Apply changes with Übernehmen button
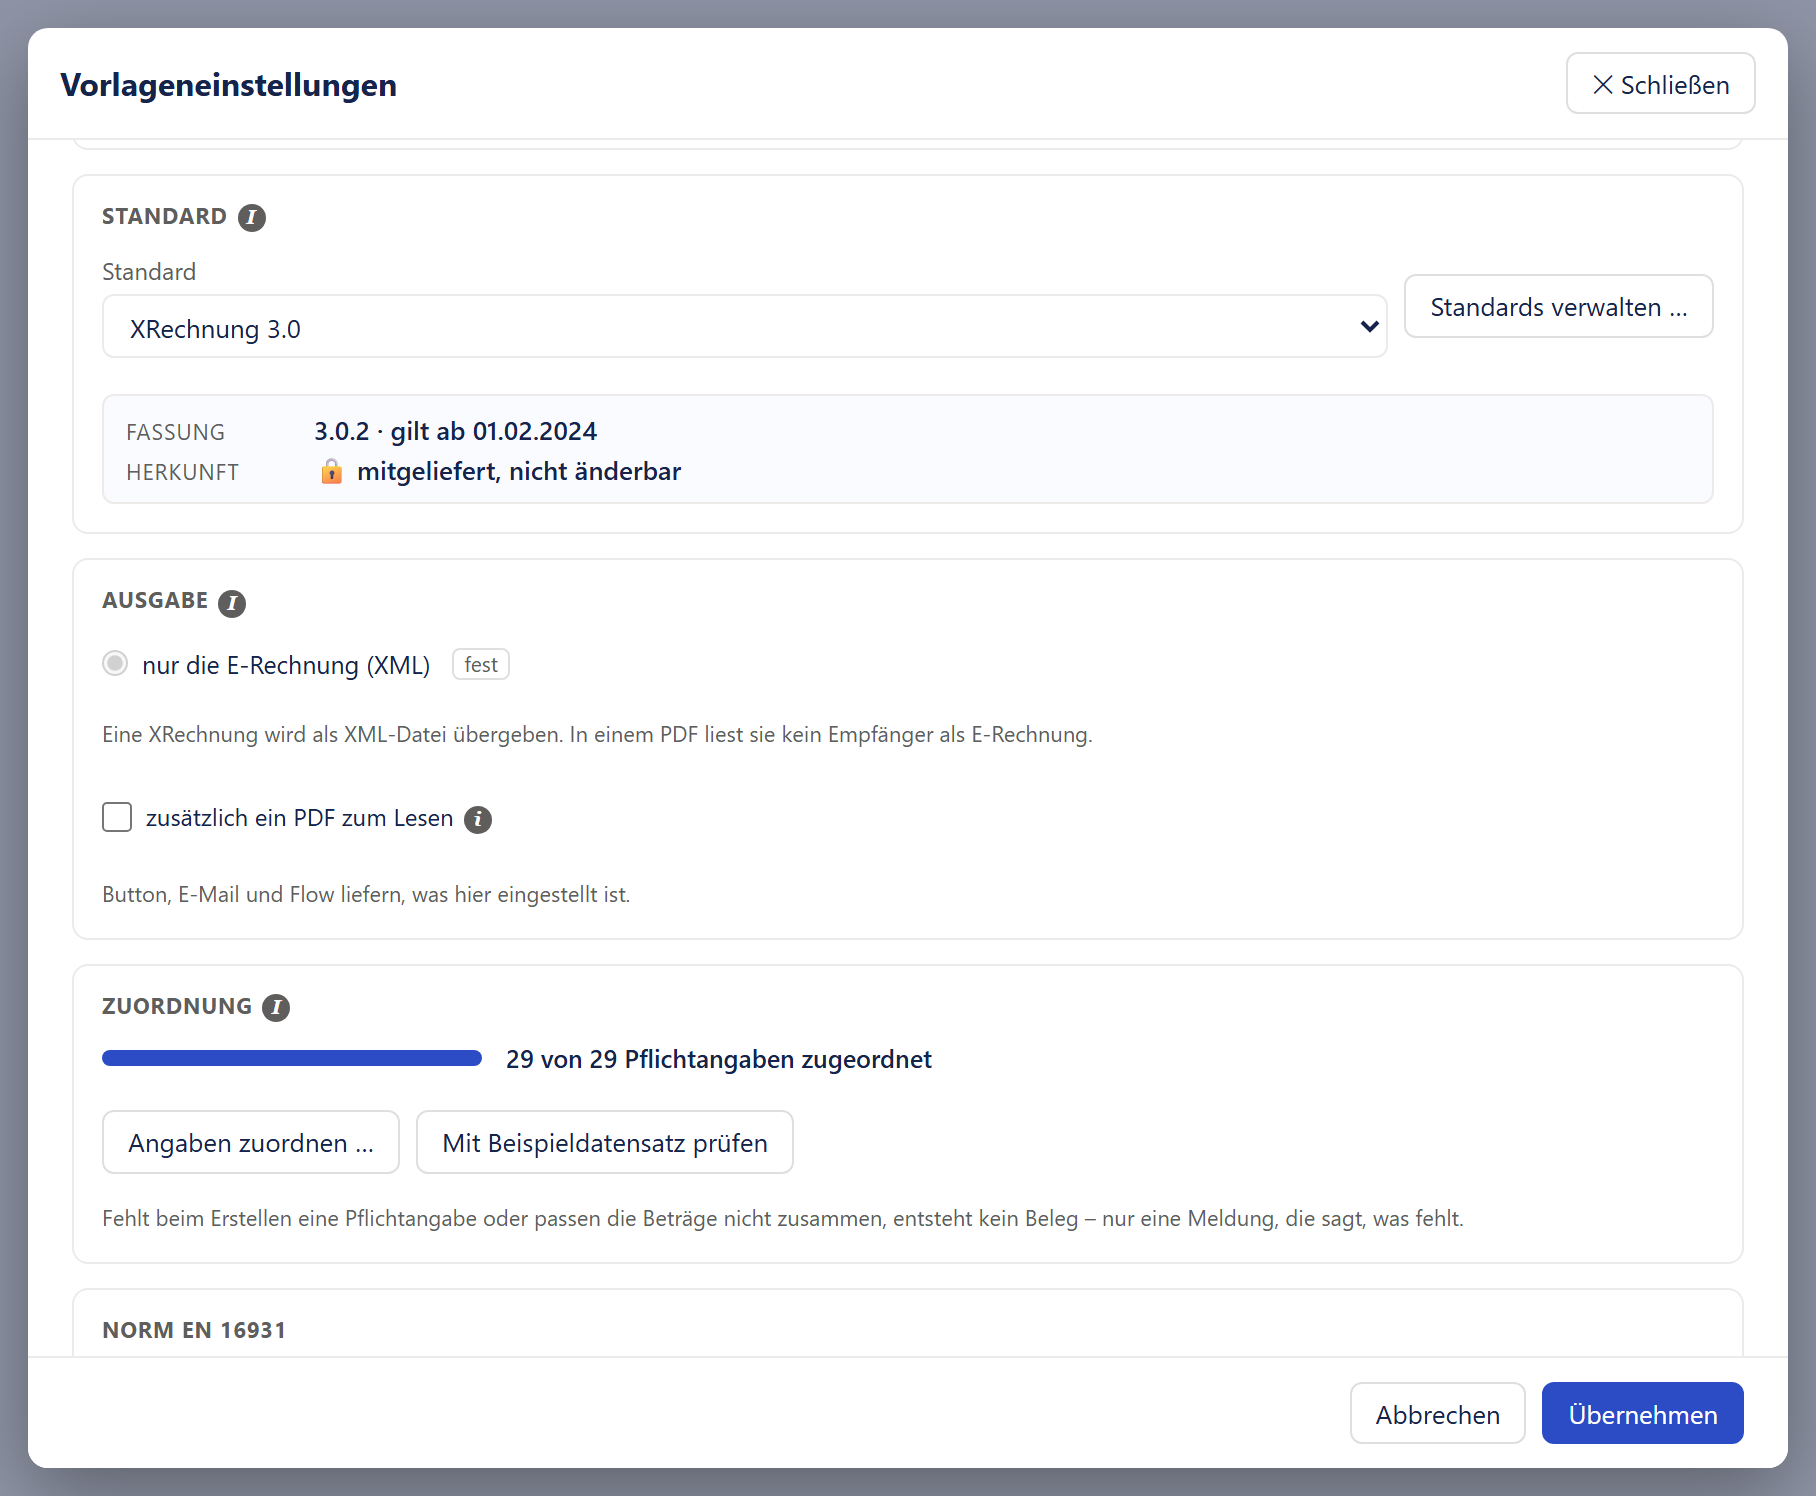 (1642, 1413)
